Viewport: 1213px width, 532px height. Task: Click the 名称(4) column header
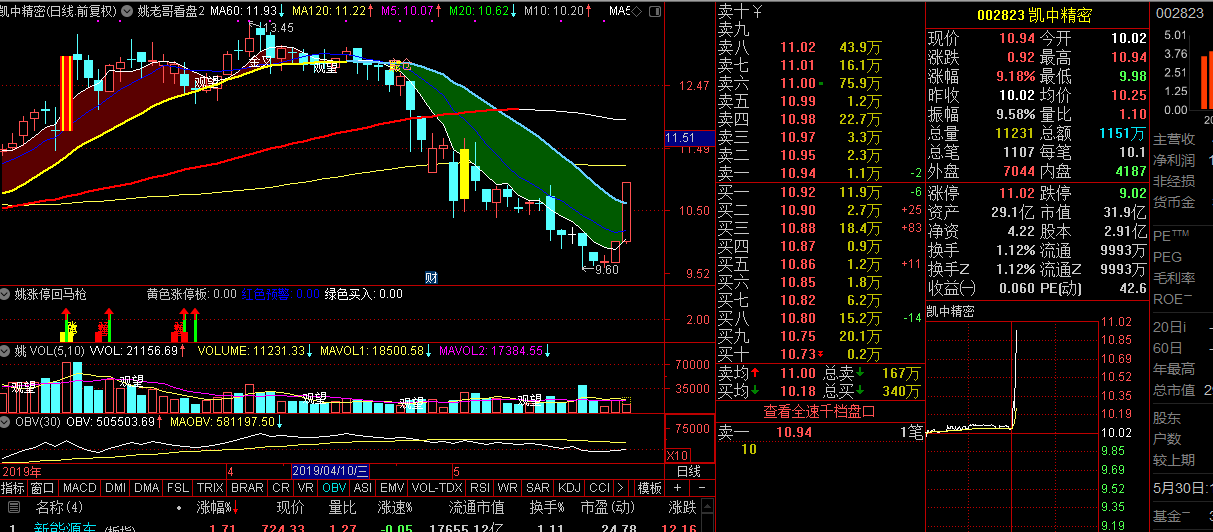click(x=59, y=507)
